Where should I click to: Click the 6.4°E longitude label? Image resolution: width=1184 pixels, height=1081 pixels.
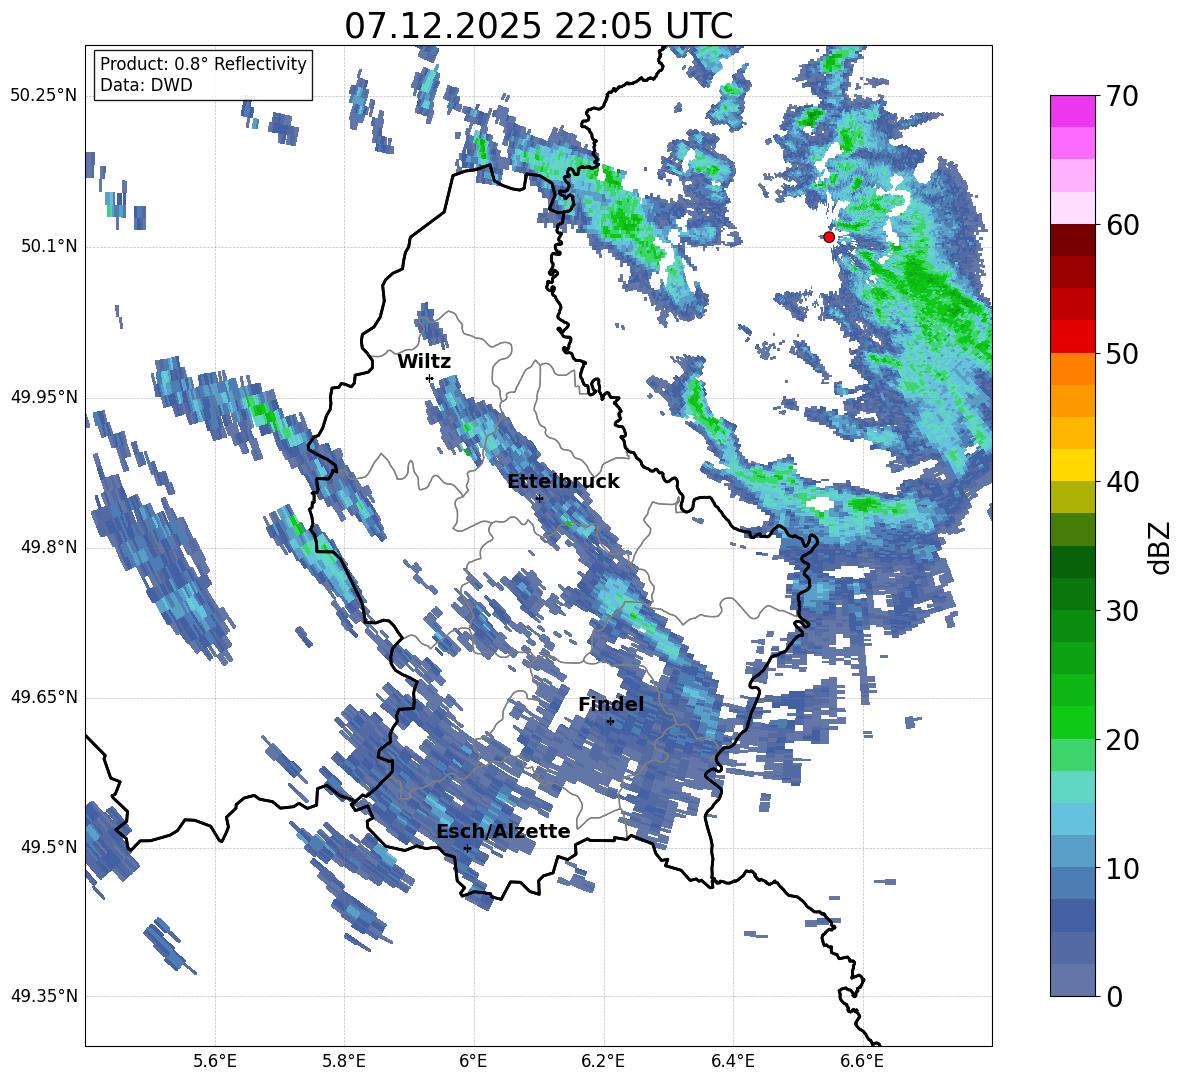732,1061
